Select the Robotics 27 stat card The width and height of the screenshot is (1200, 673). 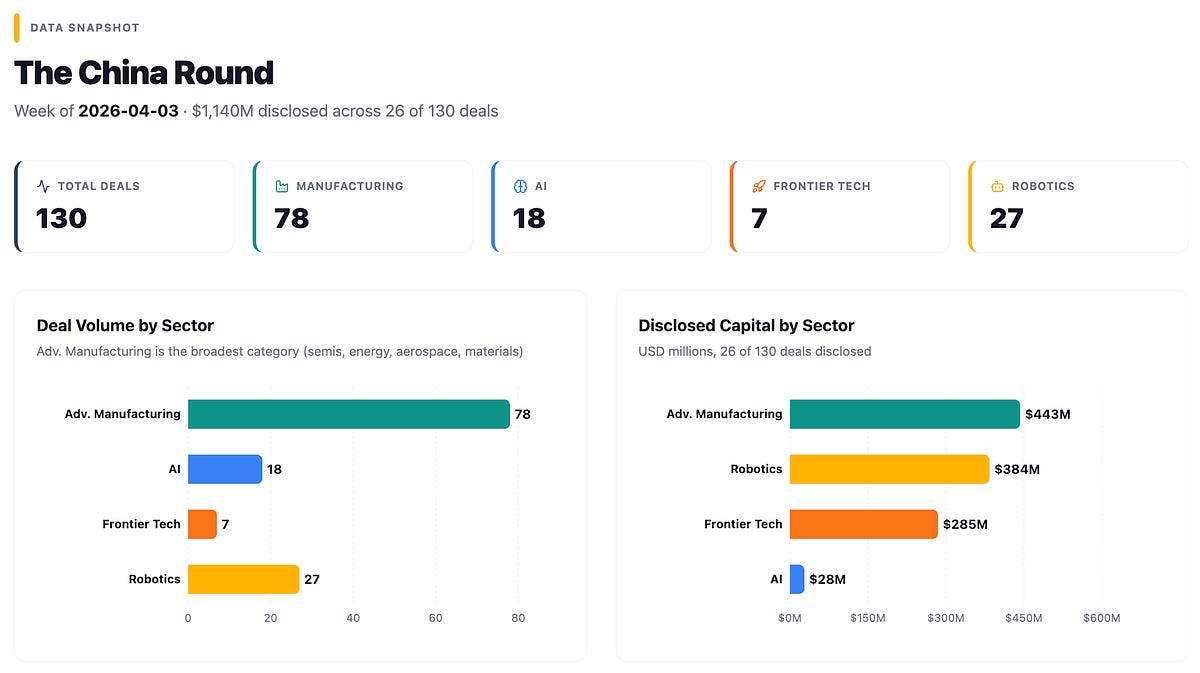click(x=1078, y=207)
